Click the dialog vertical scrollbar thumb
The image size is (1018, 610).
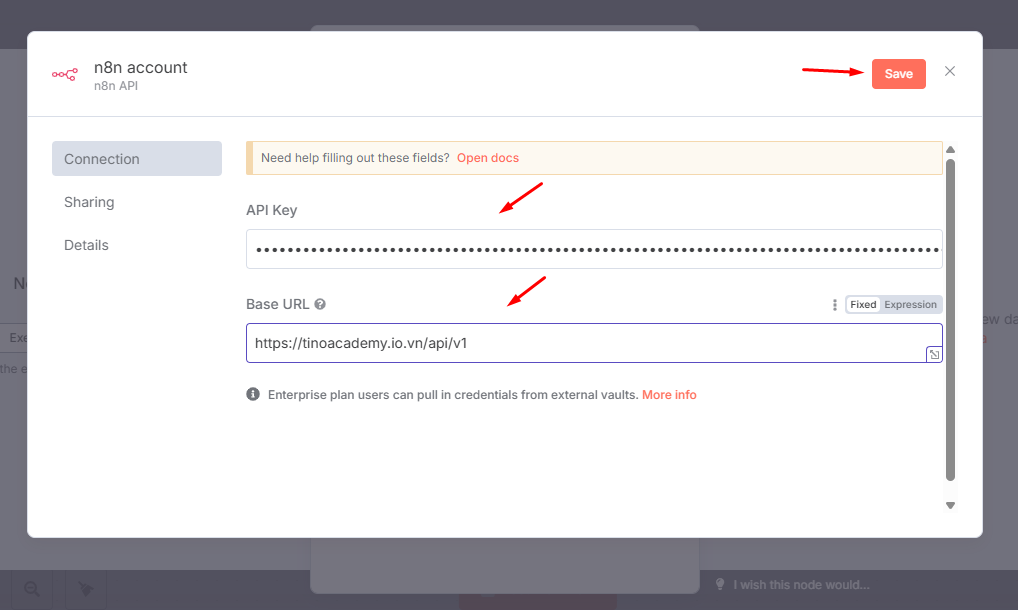950,320
